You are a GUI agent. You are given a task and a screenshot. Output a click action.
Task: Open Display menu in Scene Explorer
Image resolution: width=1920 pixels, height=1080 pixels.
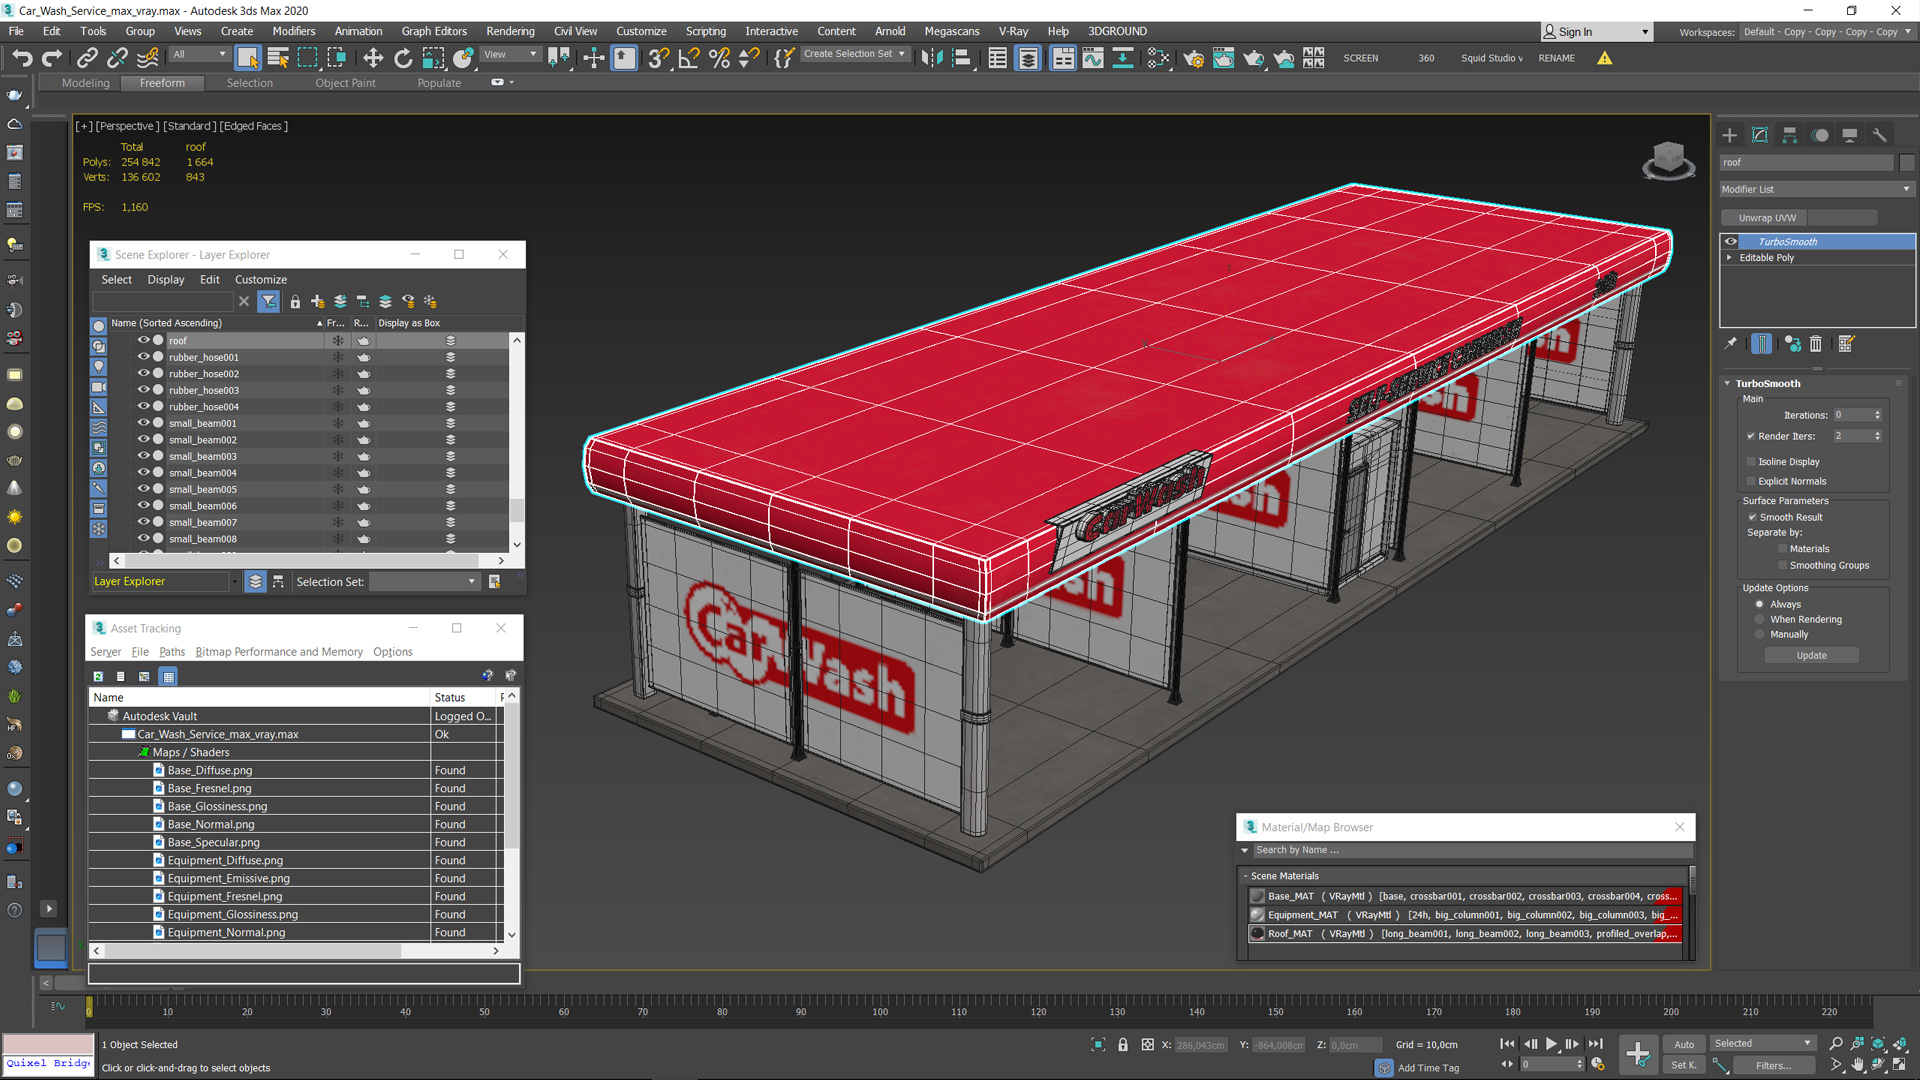[166, 280]
